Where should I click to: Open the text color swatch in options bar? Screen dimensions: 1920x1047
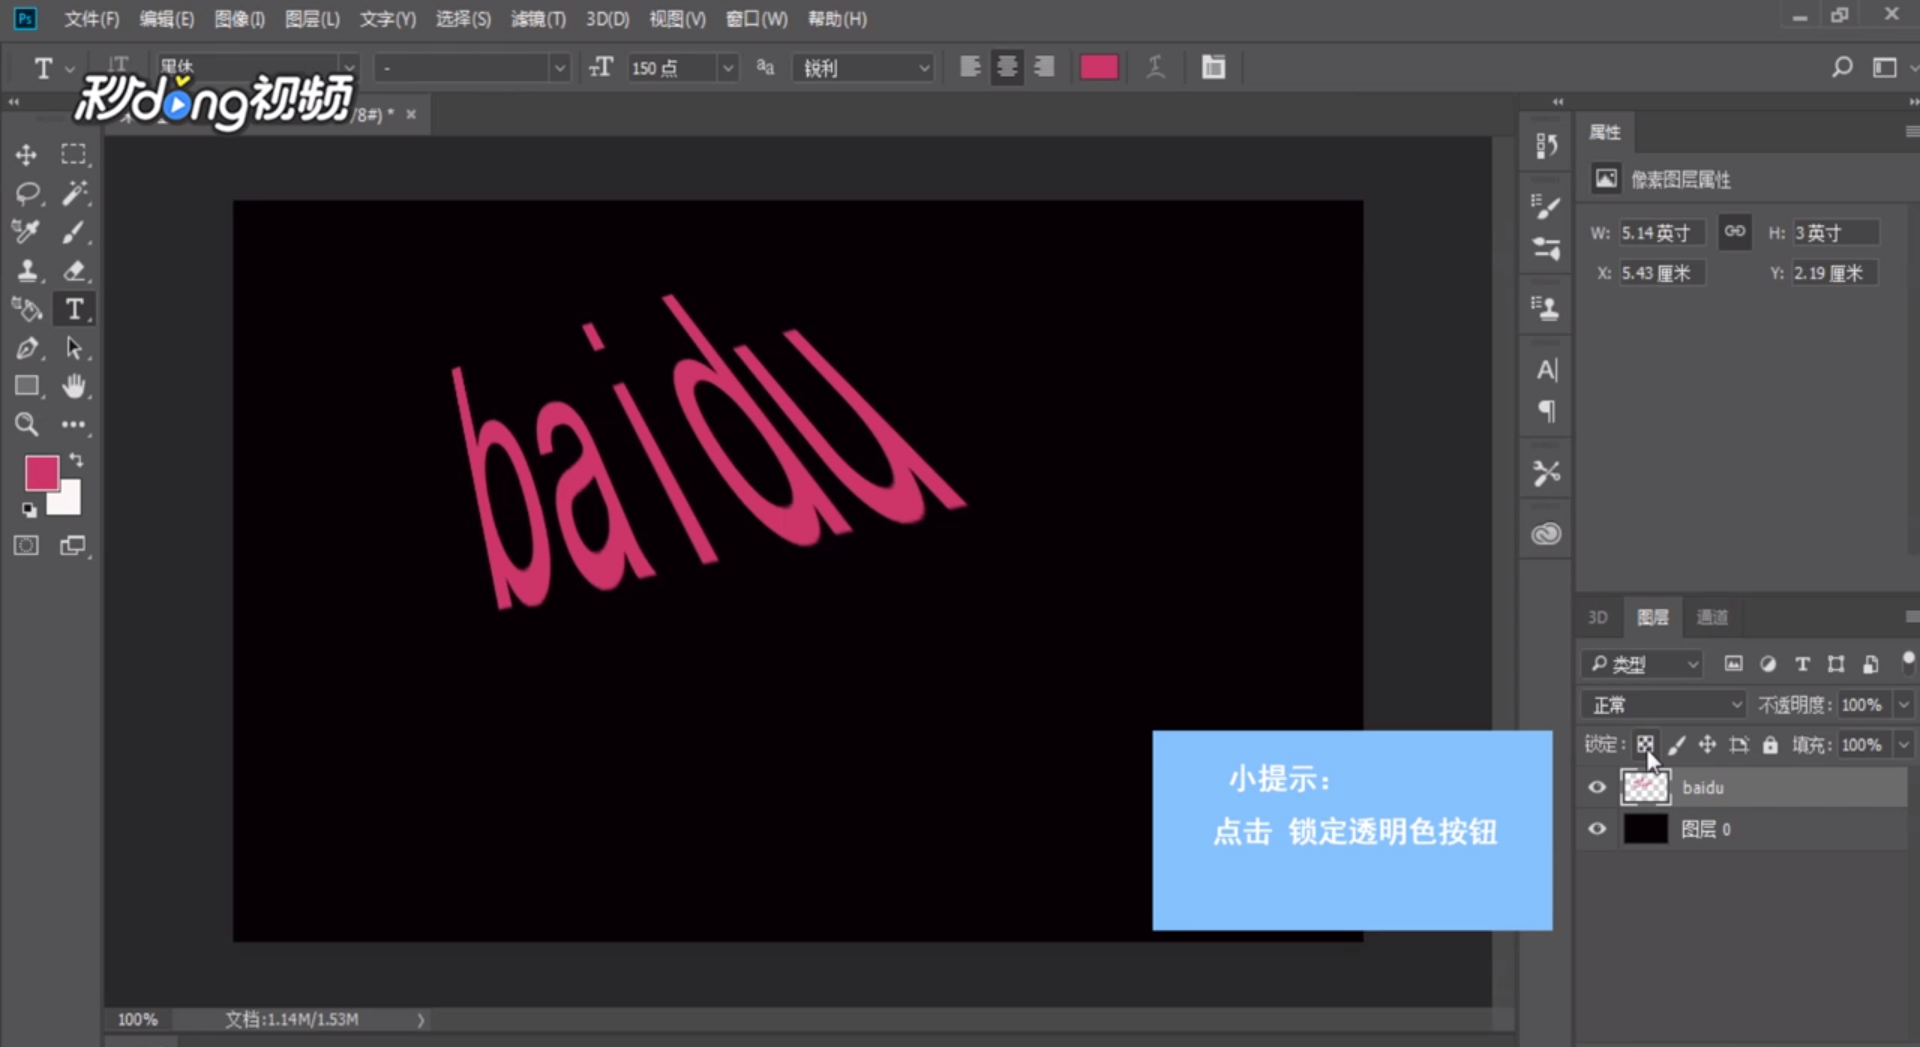1099,67
